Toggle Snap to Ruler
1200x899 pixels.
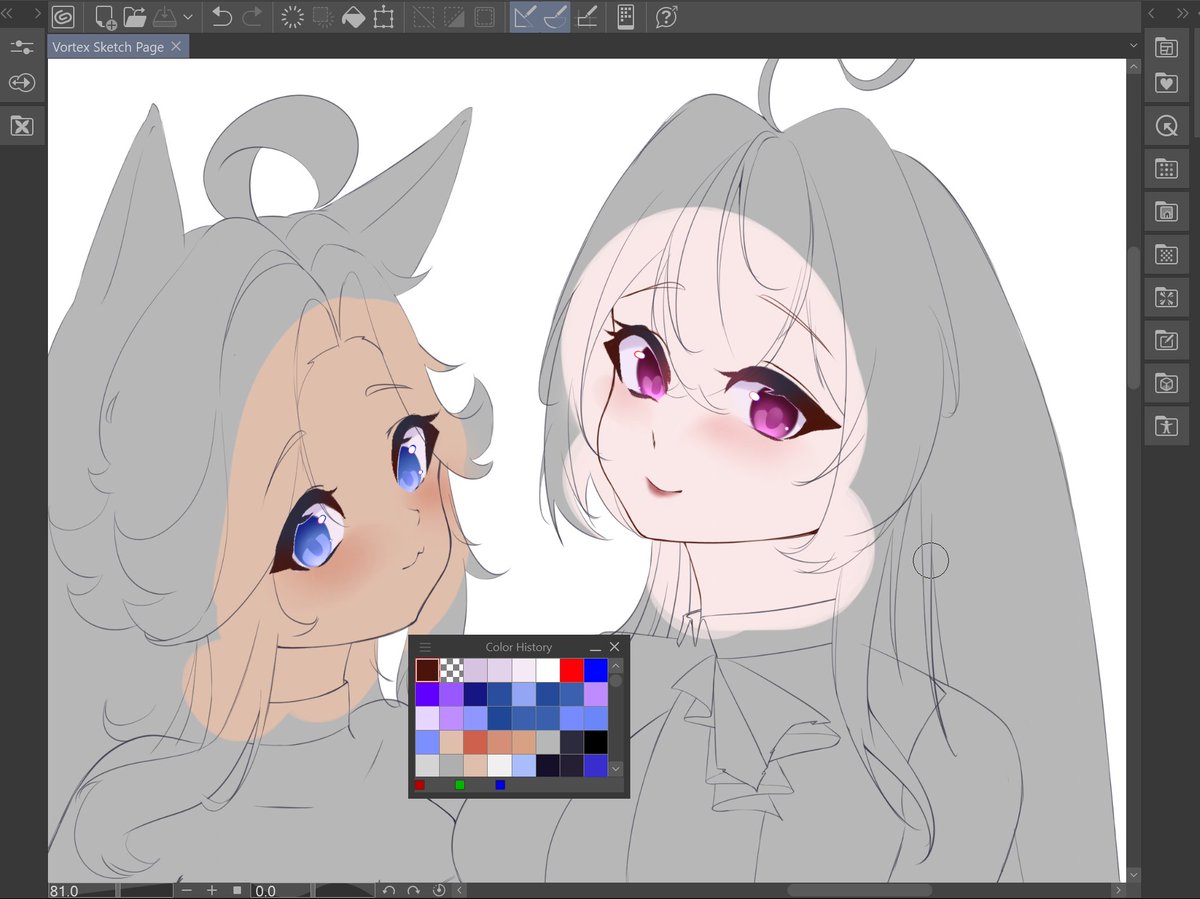pyautogui.click(x=525, y=16)
